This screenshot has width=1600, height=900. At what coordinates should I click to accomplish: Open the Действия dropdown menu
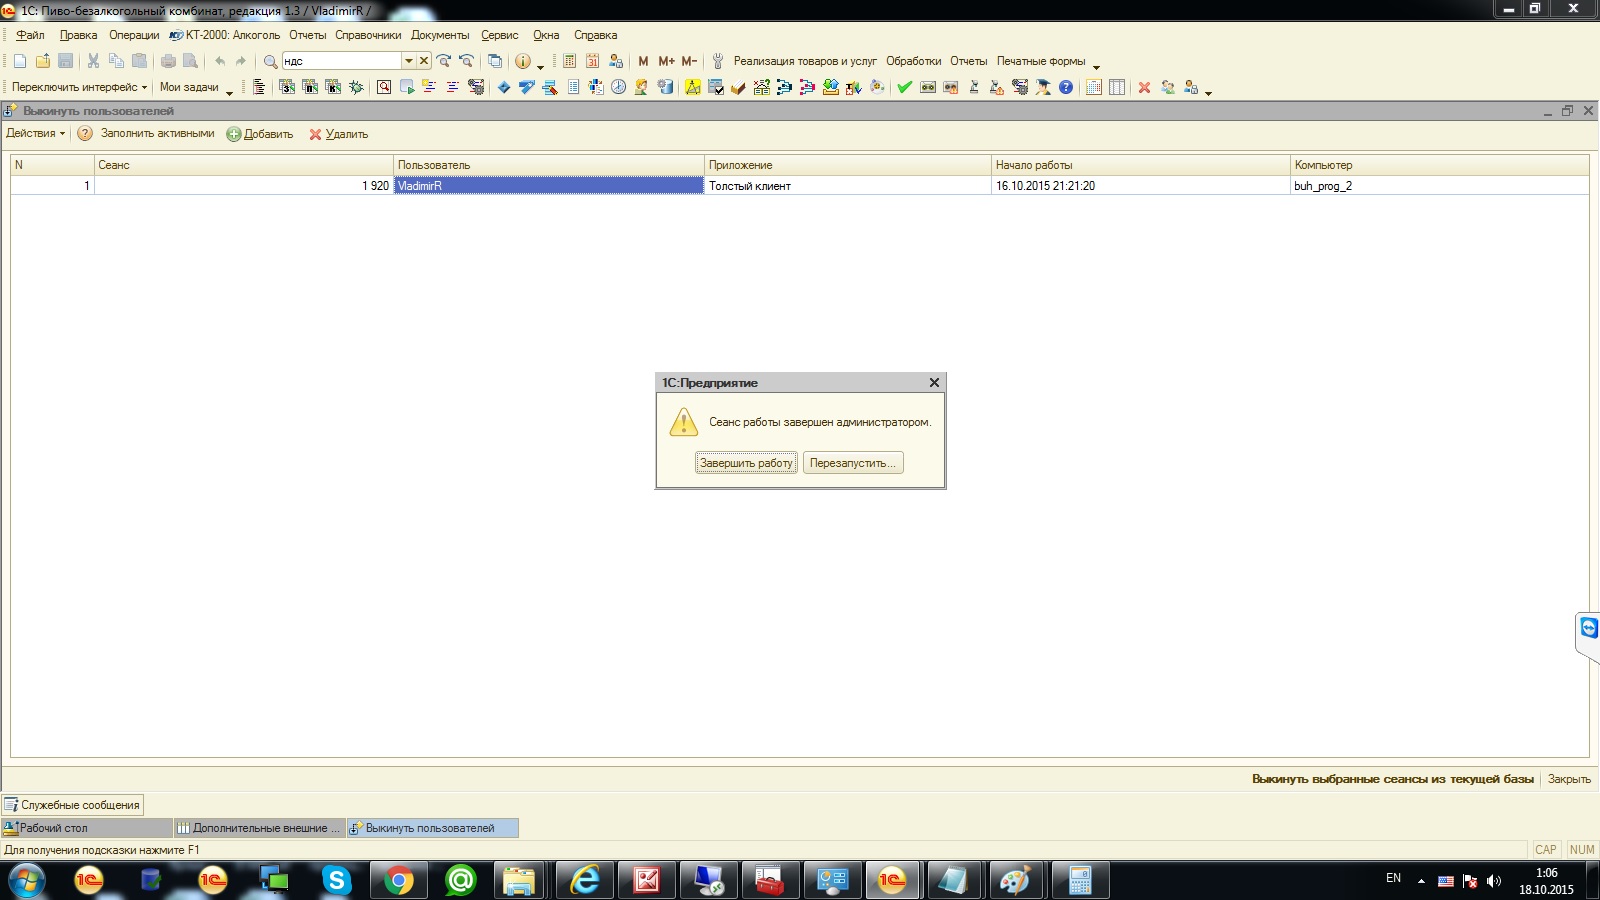pos(35,133)
